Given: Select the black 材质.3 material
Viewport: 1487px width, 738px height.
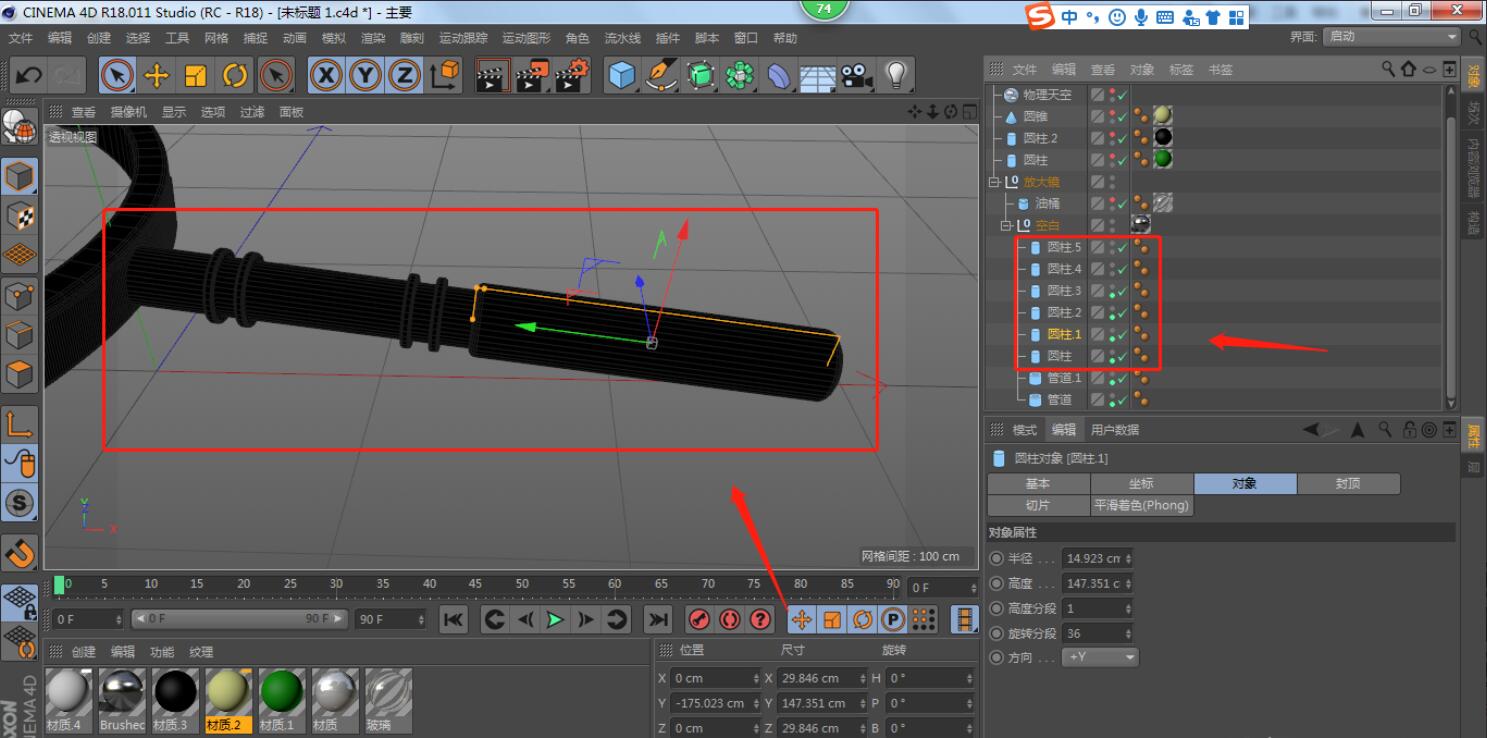Looking at the screenshot, I should click(175, 700).
